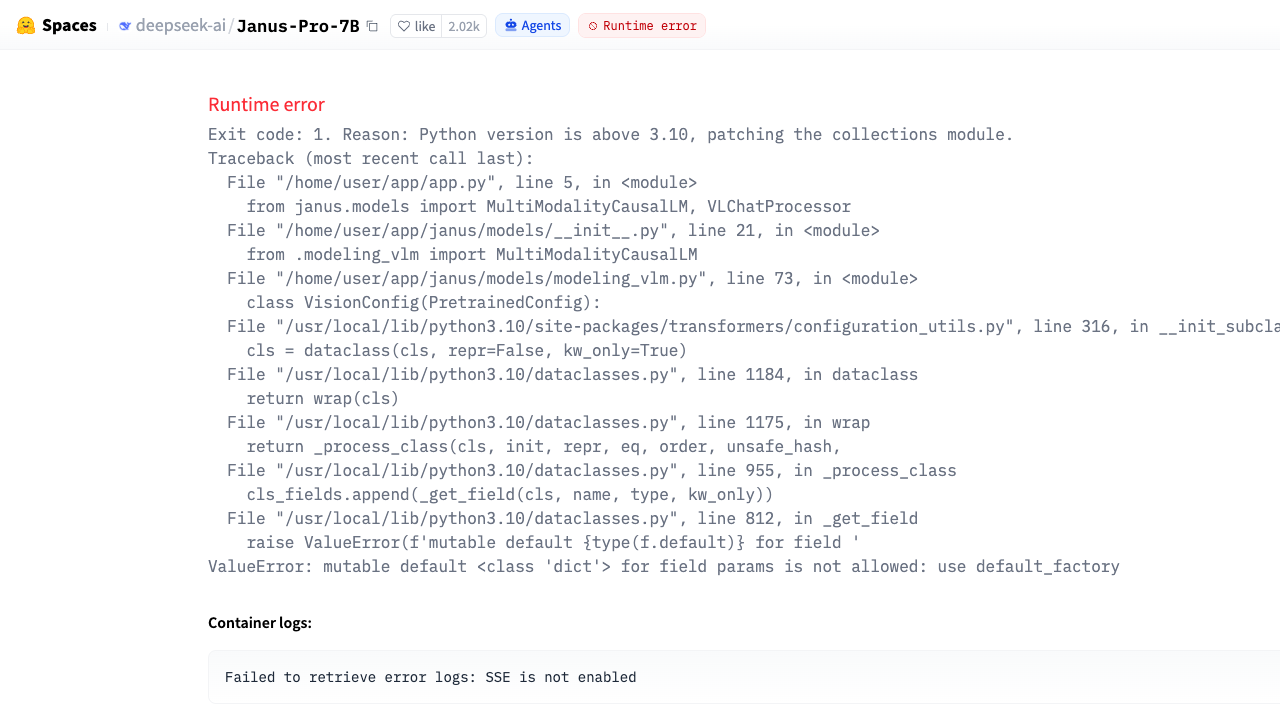Select the dataclasses.py line 812 row
This screenshot has width=1280, height=720.
[572, 519]
